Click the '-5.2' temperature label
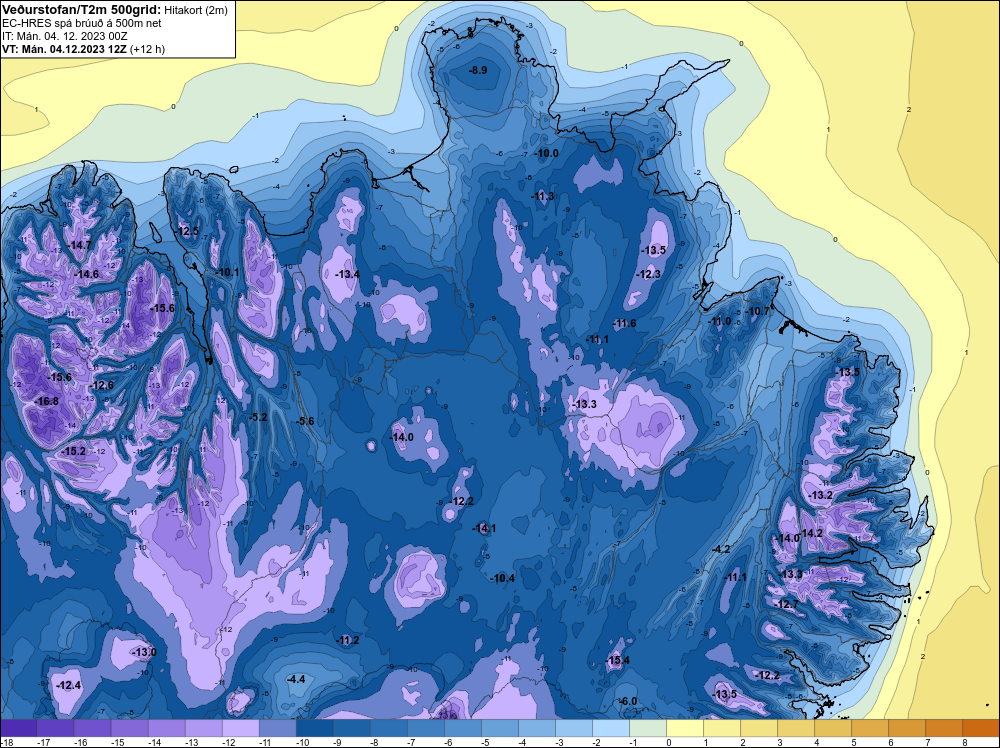The height and width of the screenshot is (748, 1000). (x=258, y=417)
